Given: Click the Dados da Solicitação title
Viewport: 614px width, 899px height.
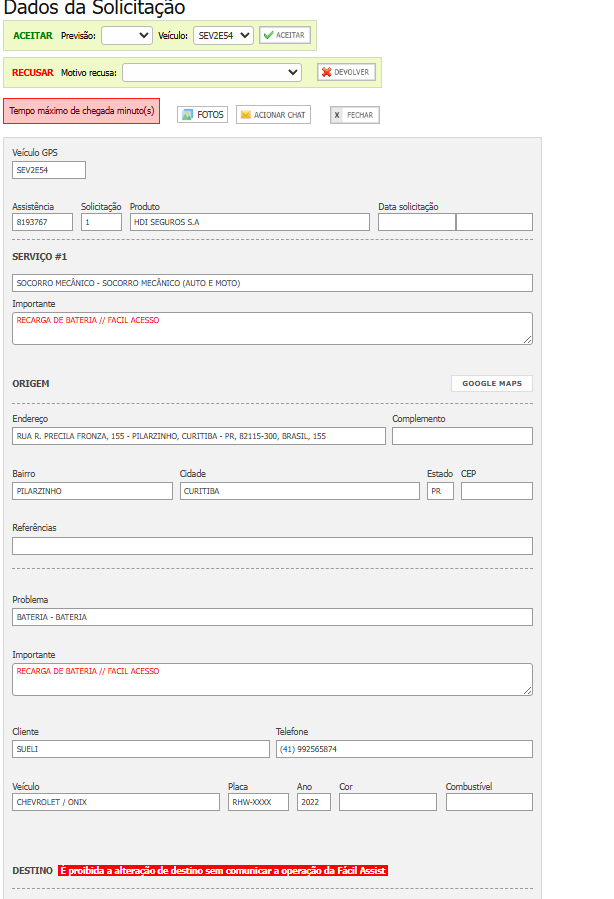Looking at the screenshot, I should [94, 8].
